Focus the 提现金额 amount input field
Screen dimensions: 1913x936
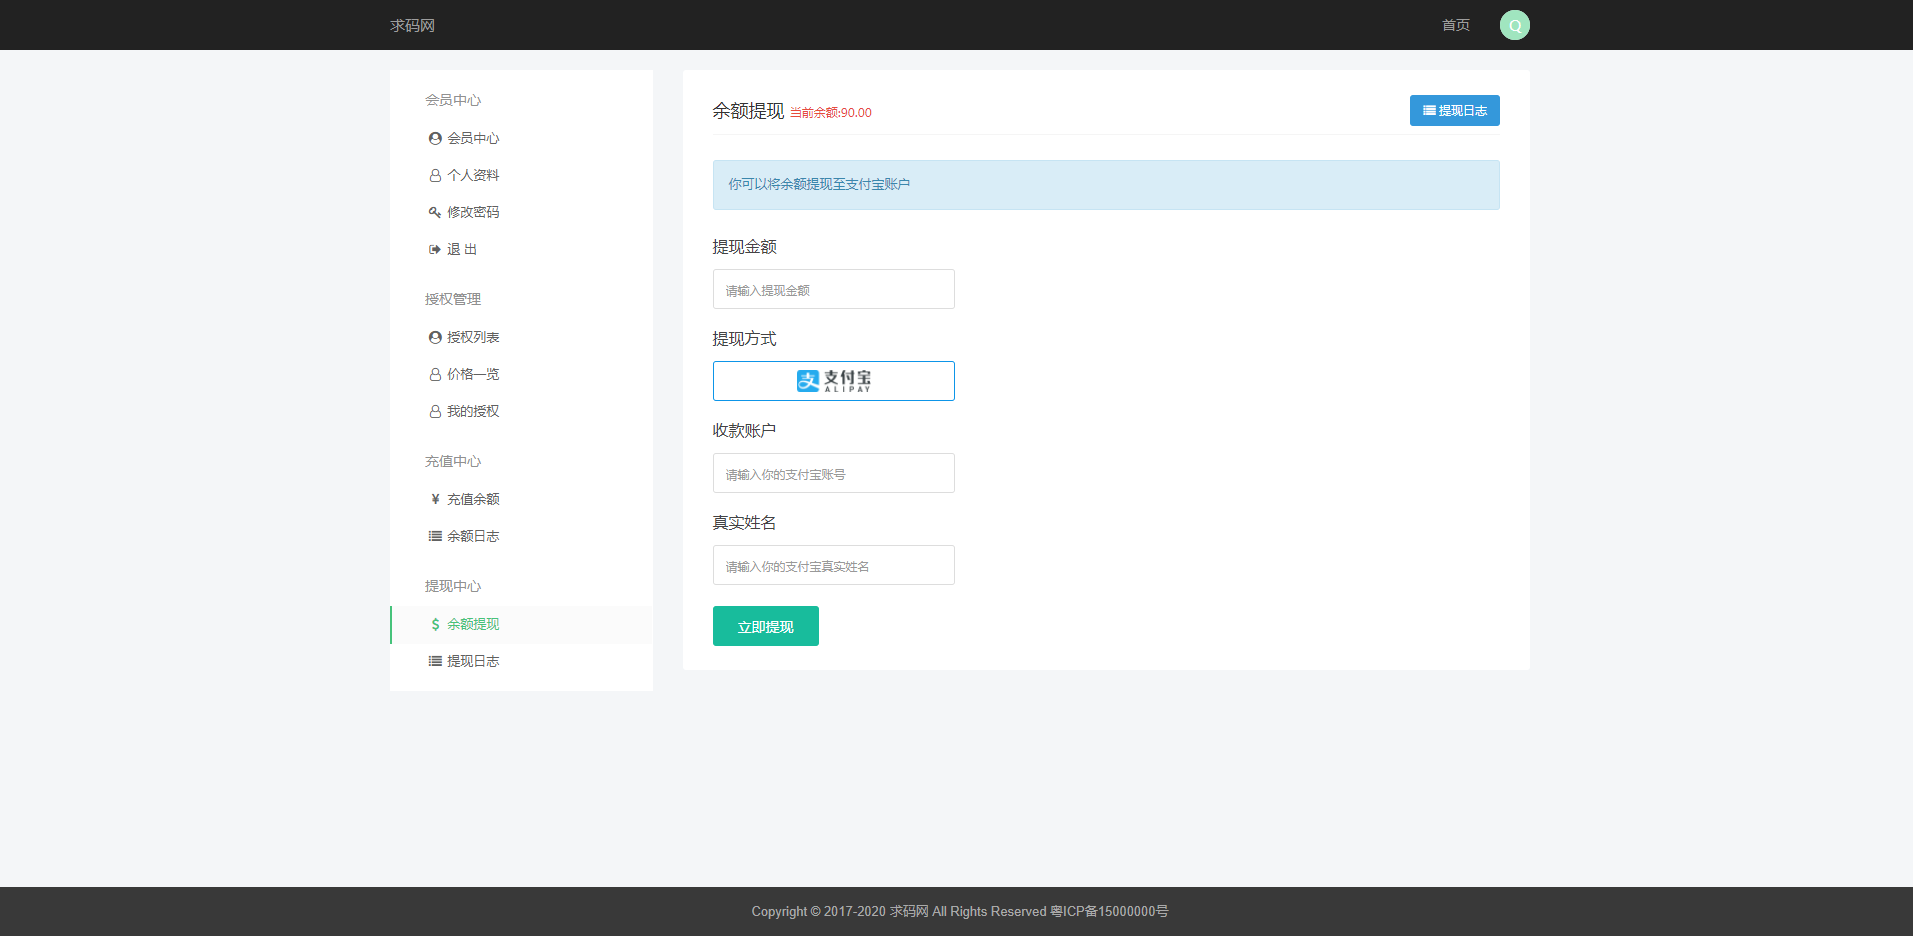tap(833, 290)
